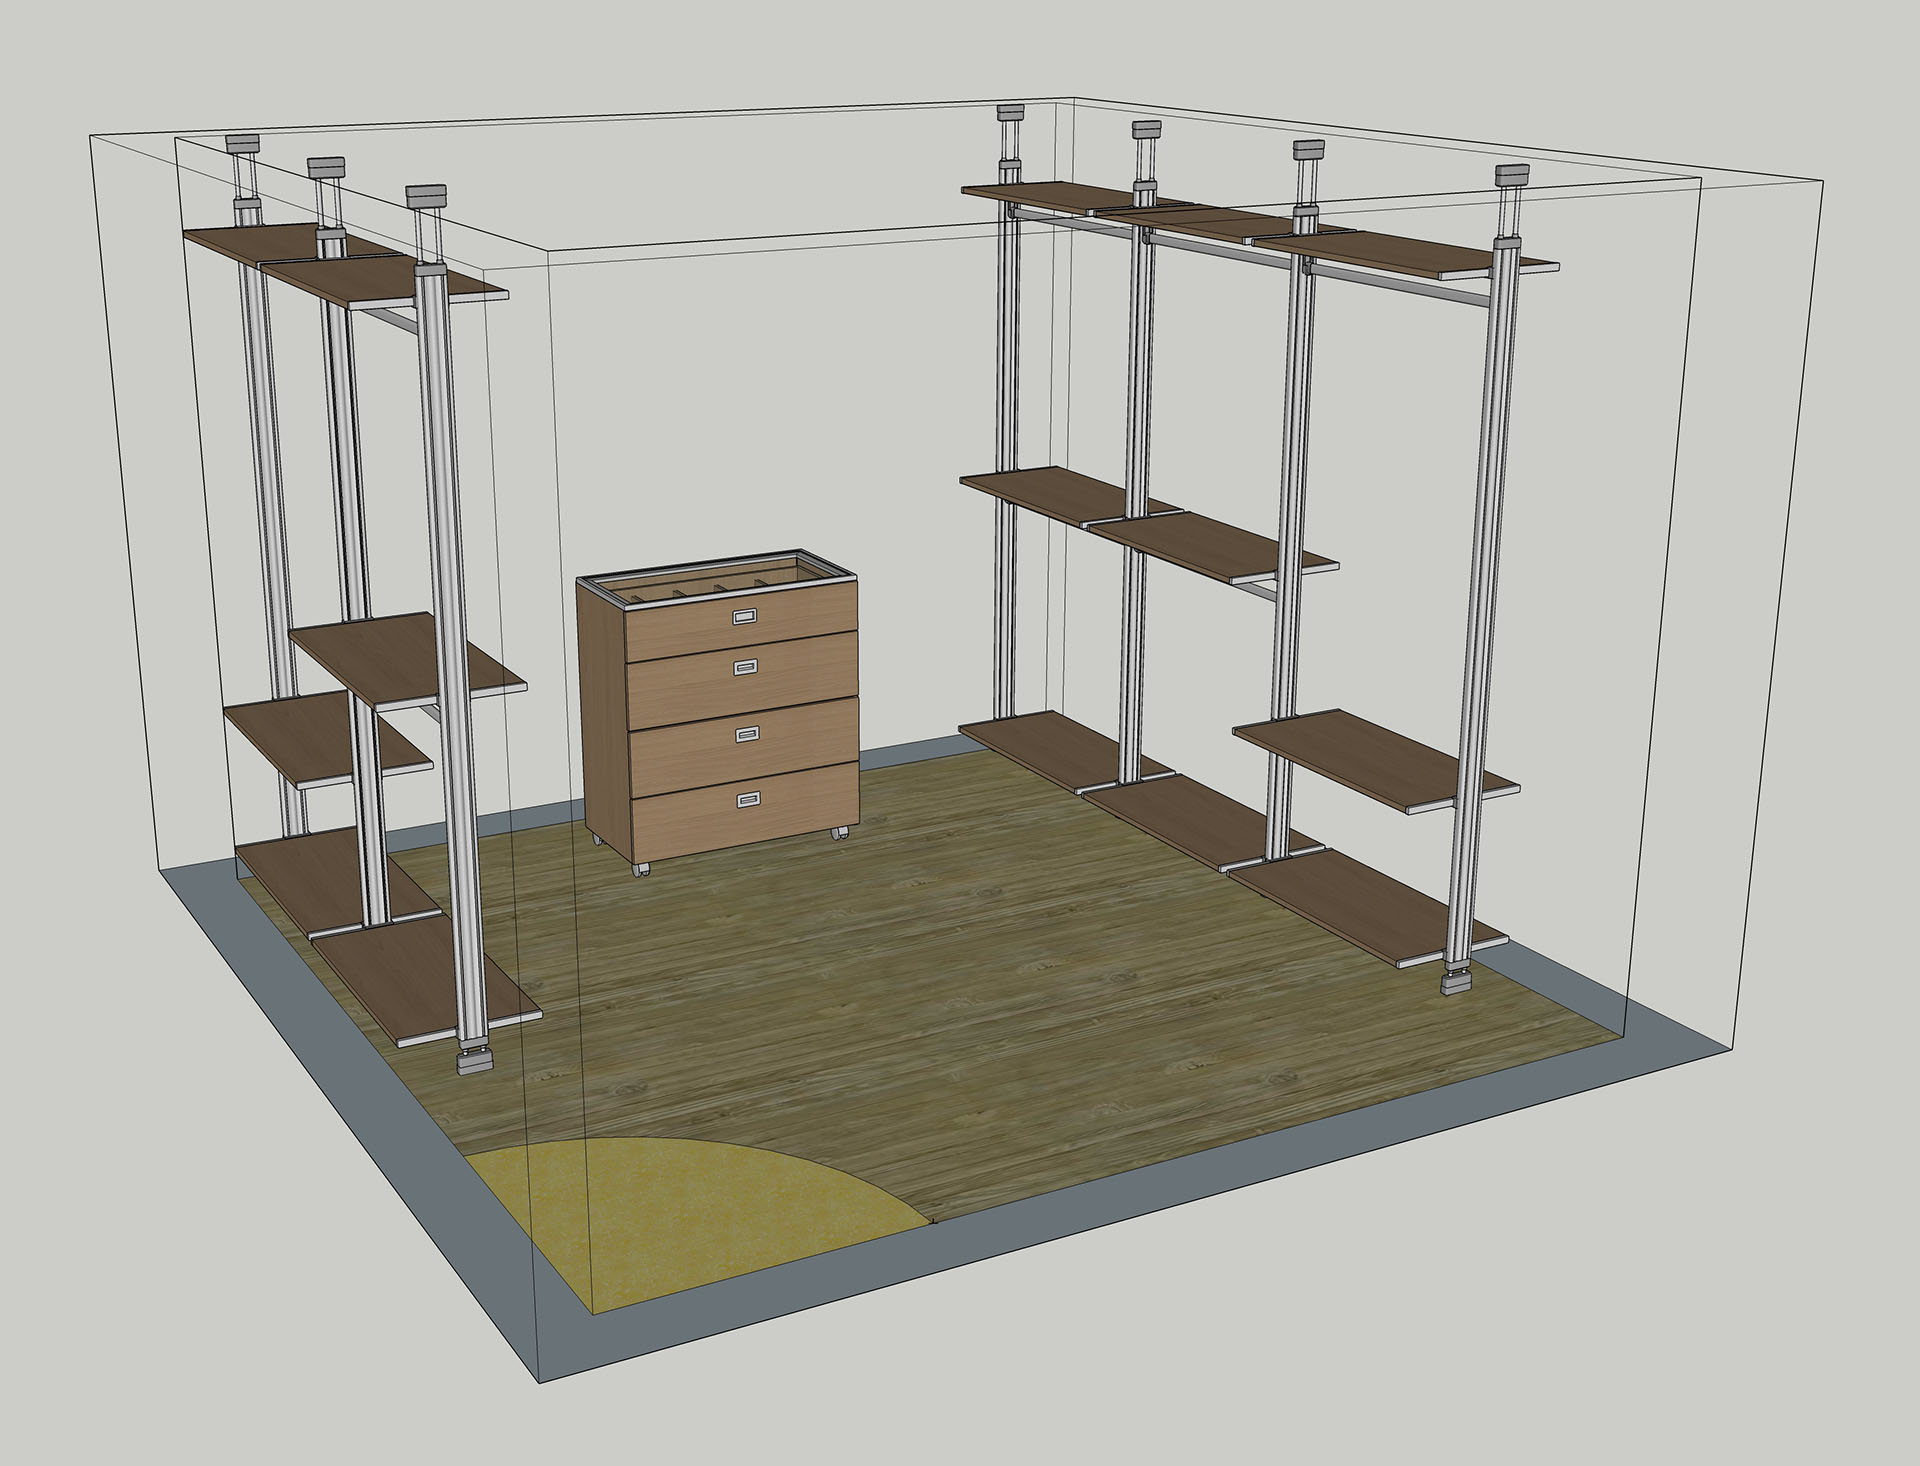1920x1466 pixels.
Task: Select the front right post's floor foot bracket
Action: (x=1458, y=980)
